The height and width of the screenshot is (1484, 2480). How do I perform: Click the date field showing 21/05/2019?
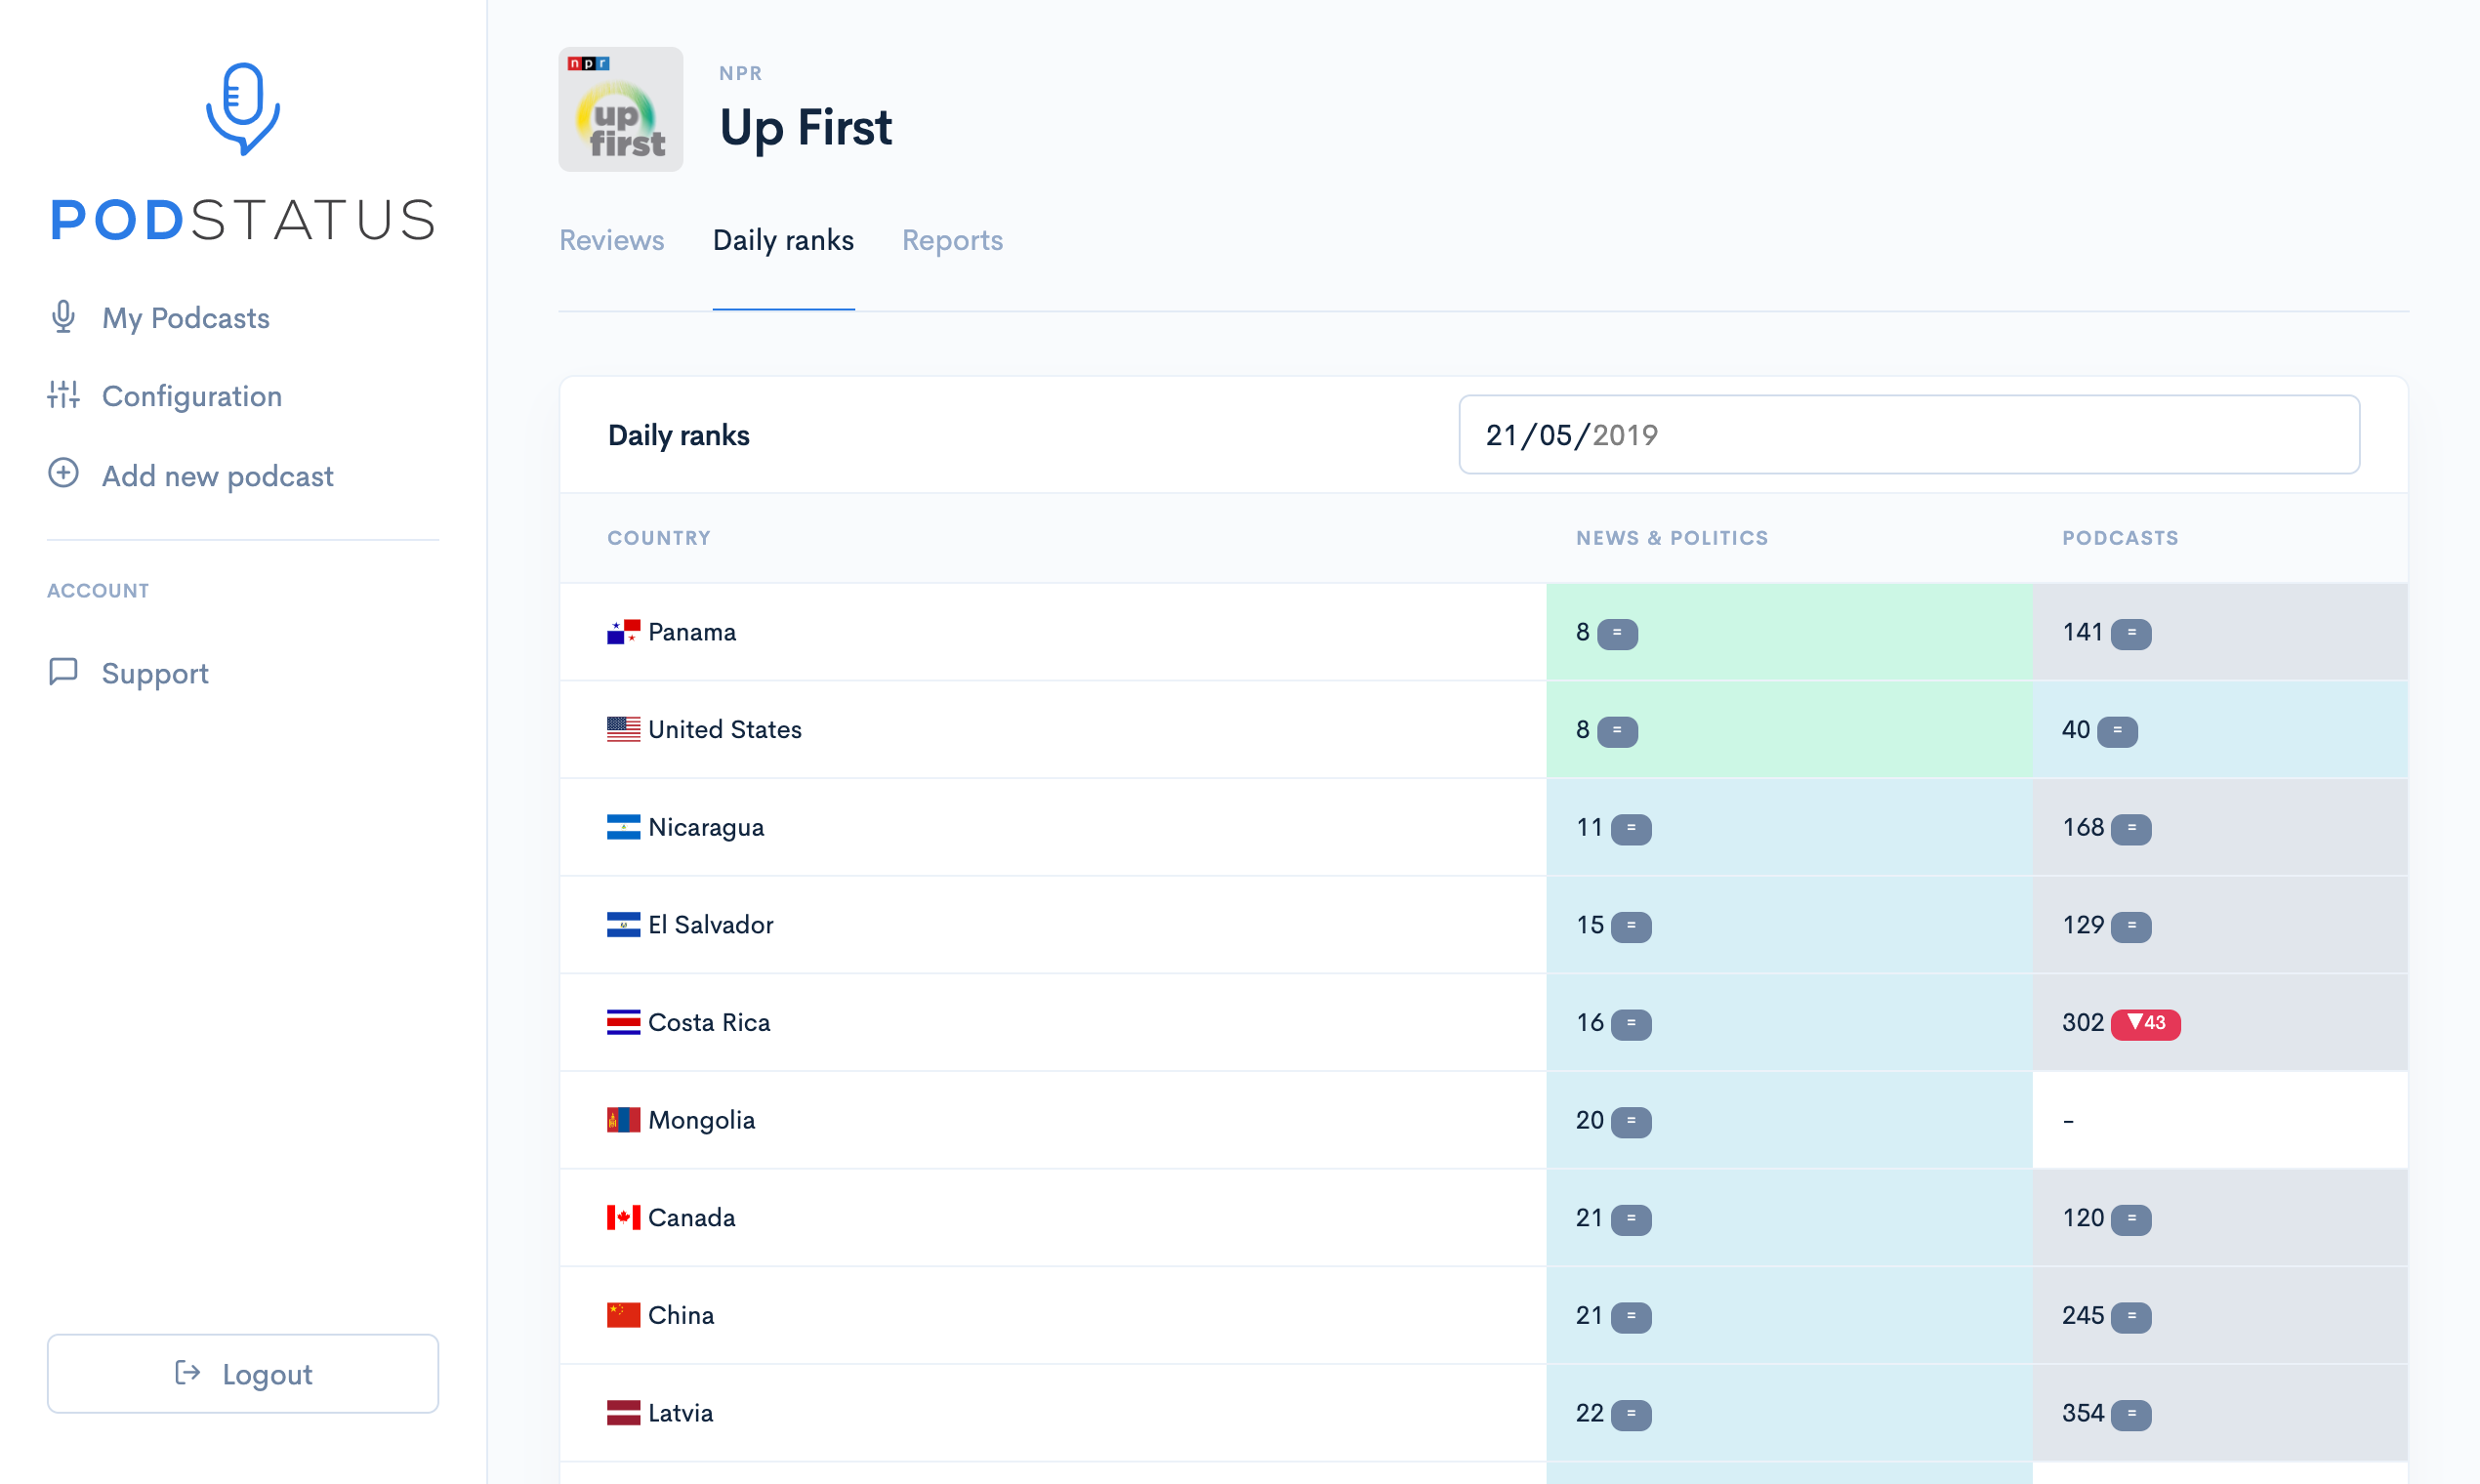point(1907,434)
